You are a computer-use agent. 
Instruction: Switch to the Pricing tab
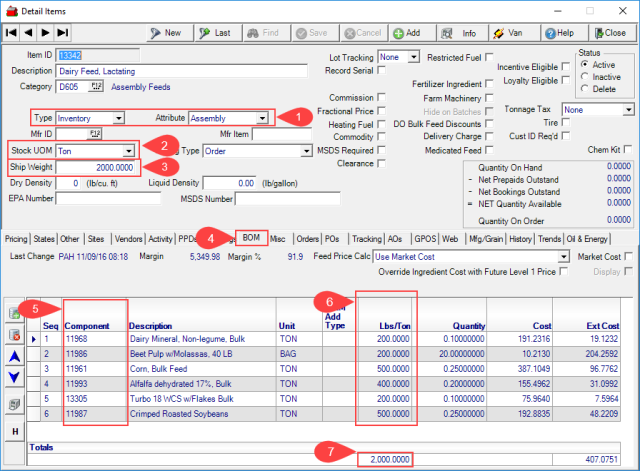tap(16, 239)
